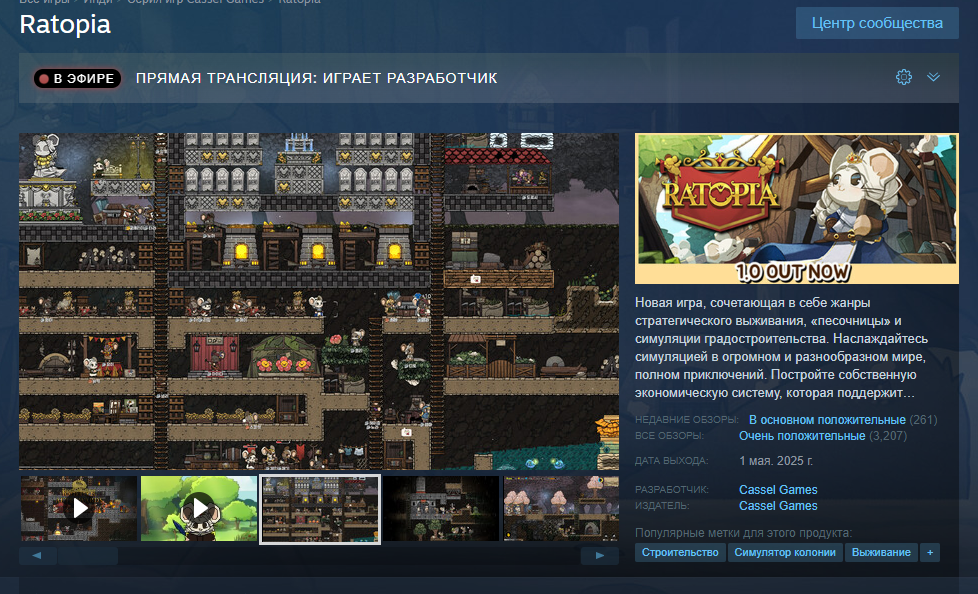Click the game description paragraph starting with Новая игра

pos(782,348)
